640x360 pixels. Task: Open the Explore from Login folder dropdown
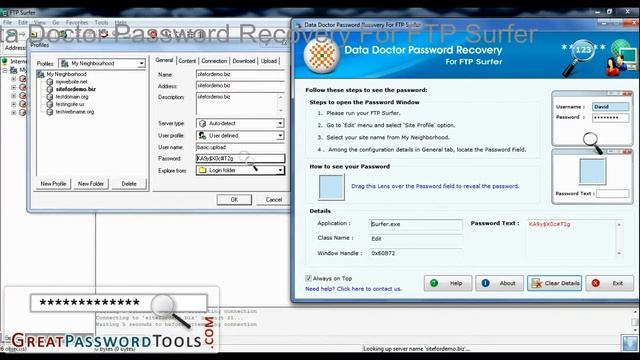coord(240,170)
